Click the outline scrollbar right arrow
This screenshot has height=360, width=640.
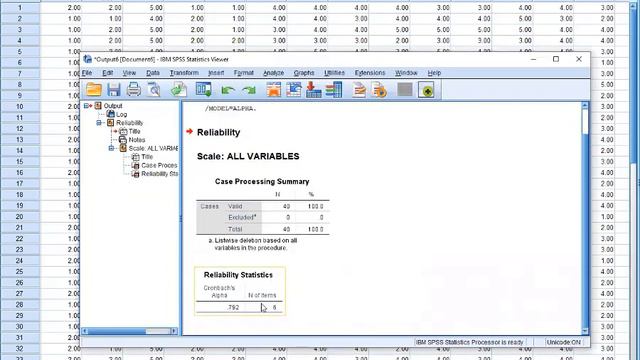point(174,331)
